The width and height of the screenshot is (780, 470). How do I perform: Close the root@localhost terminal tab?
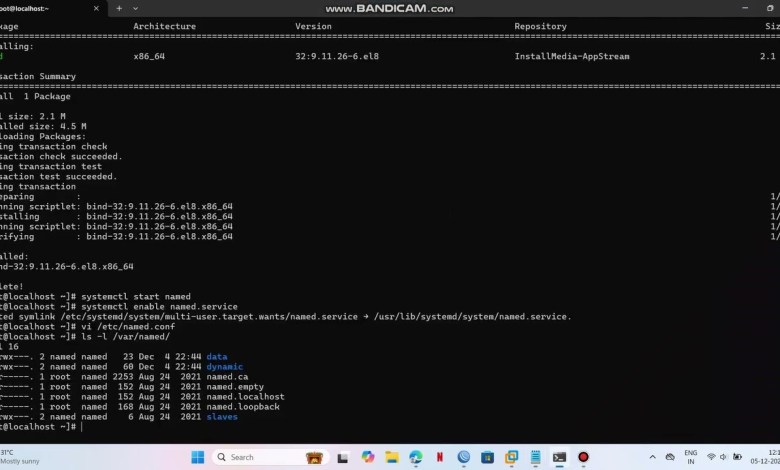tap(96, 8)
